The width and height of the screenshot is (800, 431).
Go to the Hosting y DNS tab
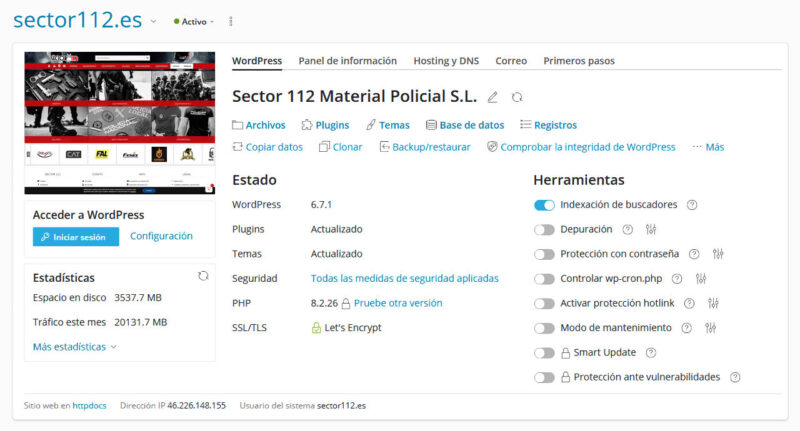pyautogui.click(x=446, y=61)
